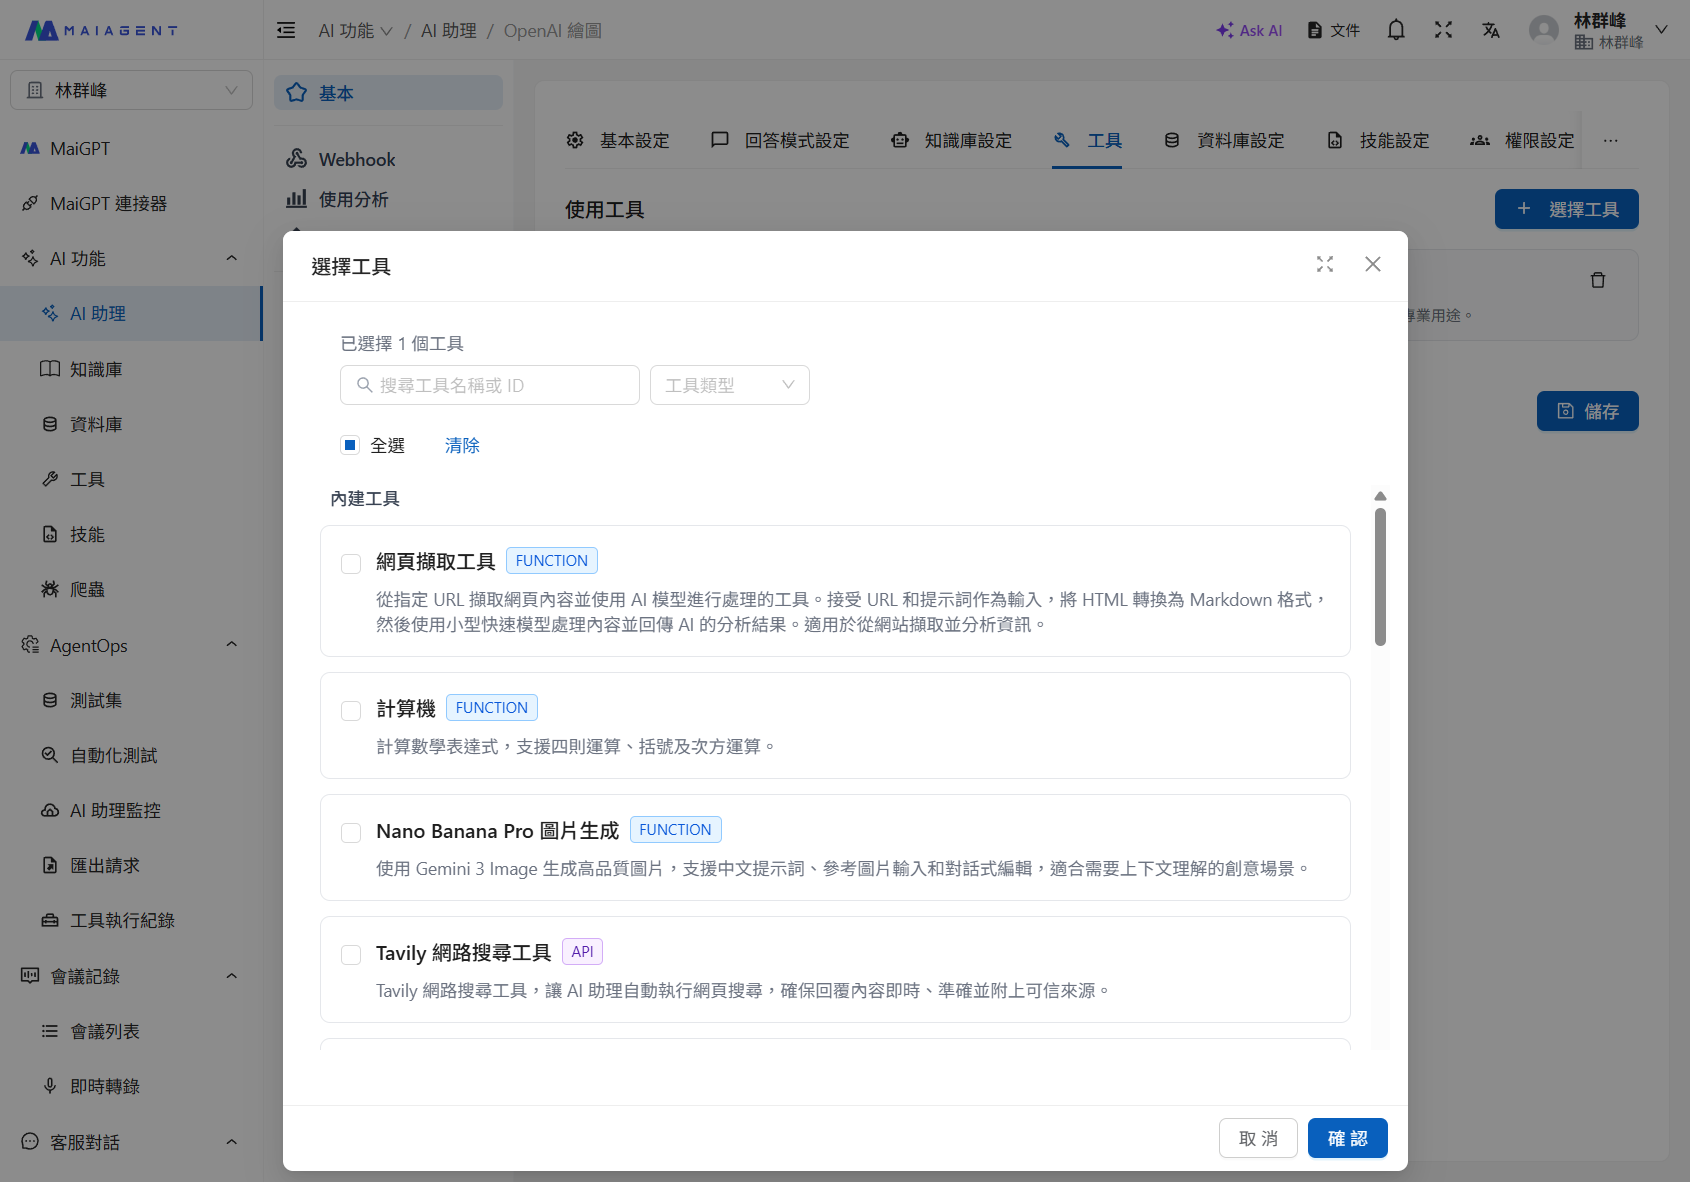1690x1182 pixels.
Task: Click the Webhook icon in the settings panel
Action: point(297,158)
